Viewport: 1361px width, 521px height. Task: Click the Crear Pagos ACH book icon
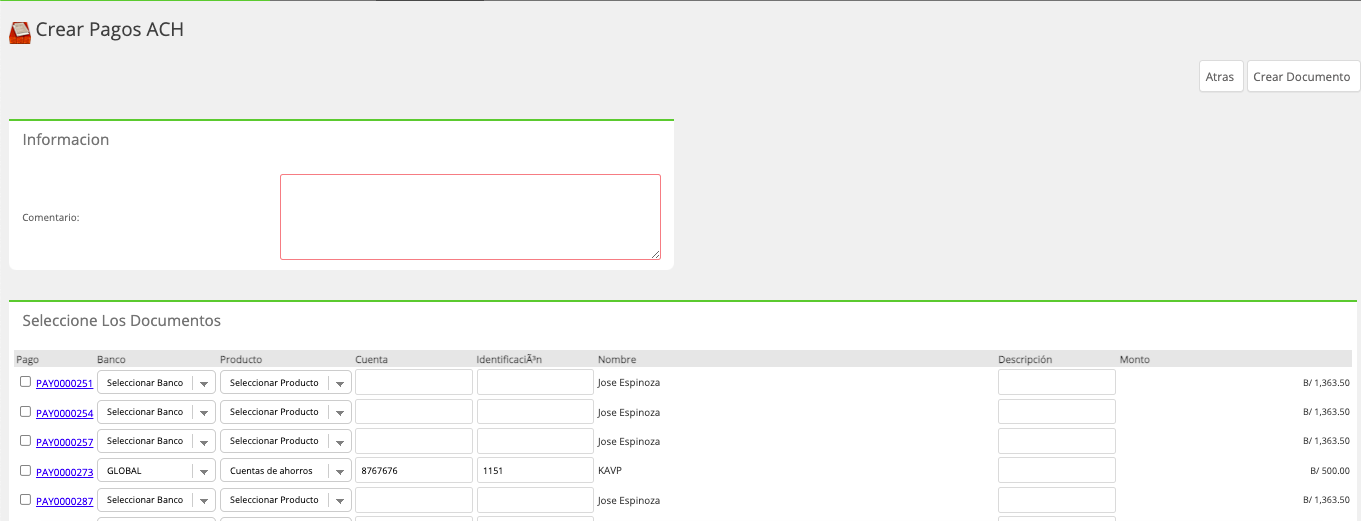point(20,32)
